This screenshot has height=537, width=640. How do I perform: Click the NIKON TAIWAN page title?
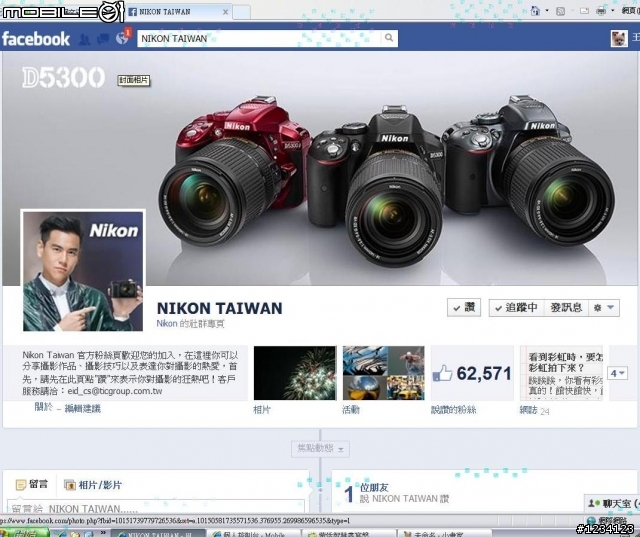click(x=219, y=308)
